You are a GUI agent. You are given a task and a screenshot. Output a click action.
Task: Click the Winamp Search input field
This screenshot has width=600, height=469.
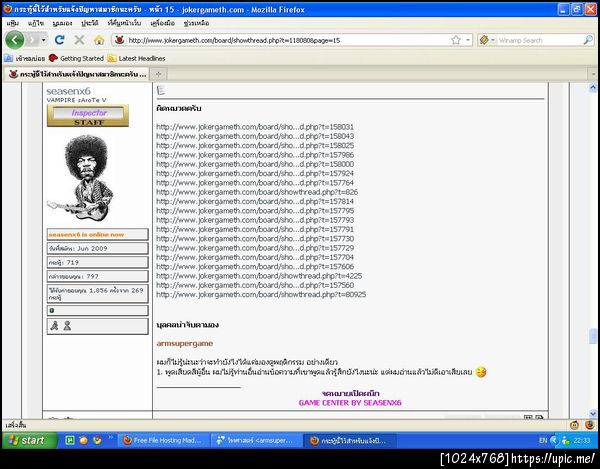pos(540,40)
